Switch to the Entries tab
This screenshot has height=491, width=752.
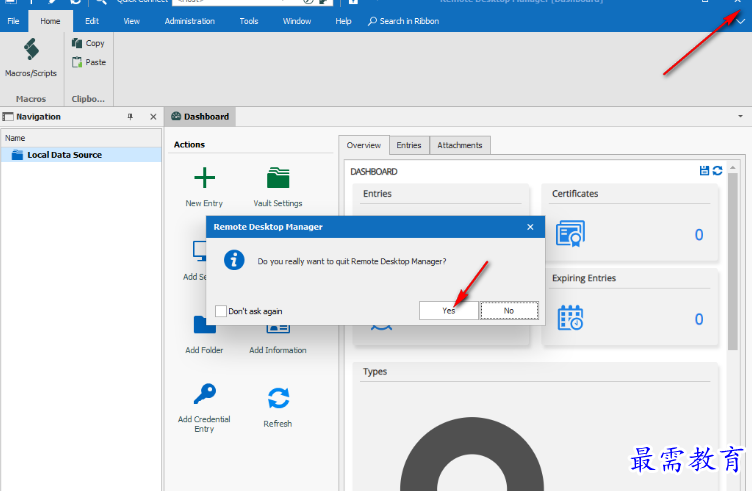(409, 145)
